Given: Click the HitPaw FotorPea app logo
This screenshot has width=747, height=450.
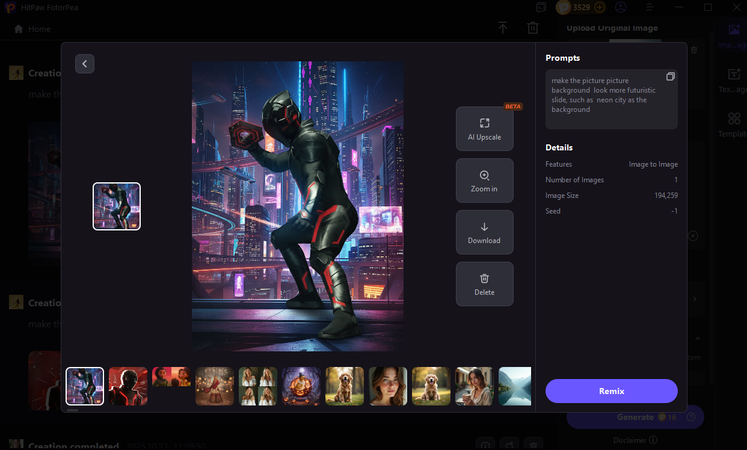Looking at the screenshot, I should 10,7.
